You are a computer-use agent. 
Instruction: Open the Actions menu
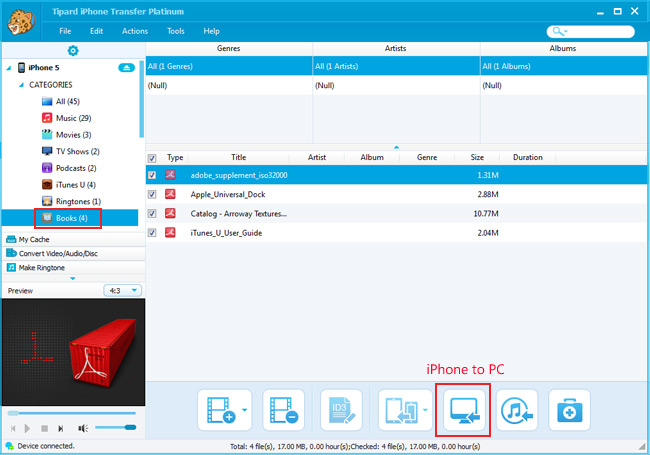[135, 31]
